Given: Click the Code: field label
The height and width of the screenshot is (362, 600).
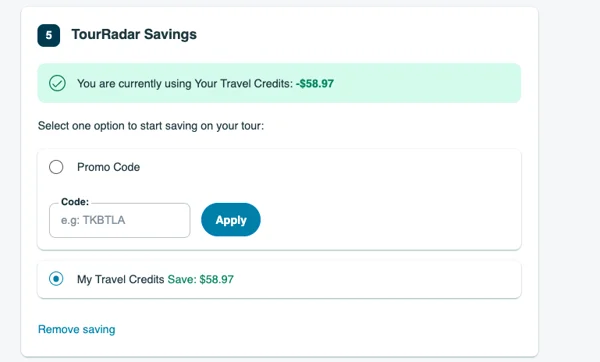Looking at the screenshot, I should (75, 202).
